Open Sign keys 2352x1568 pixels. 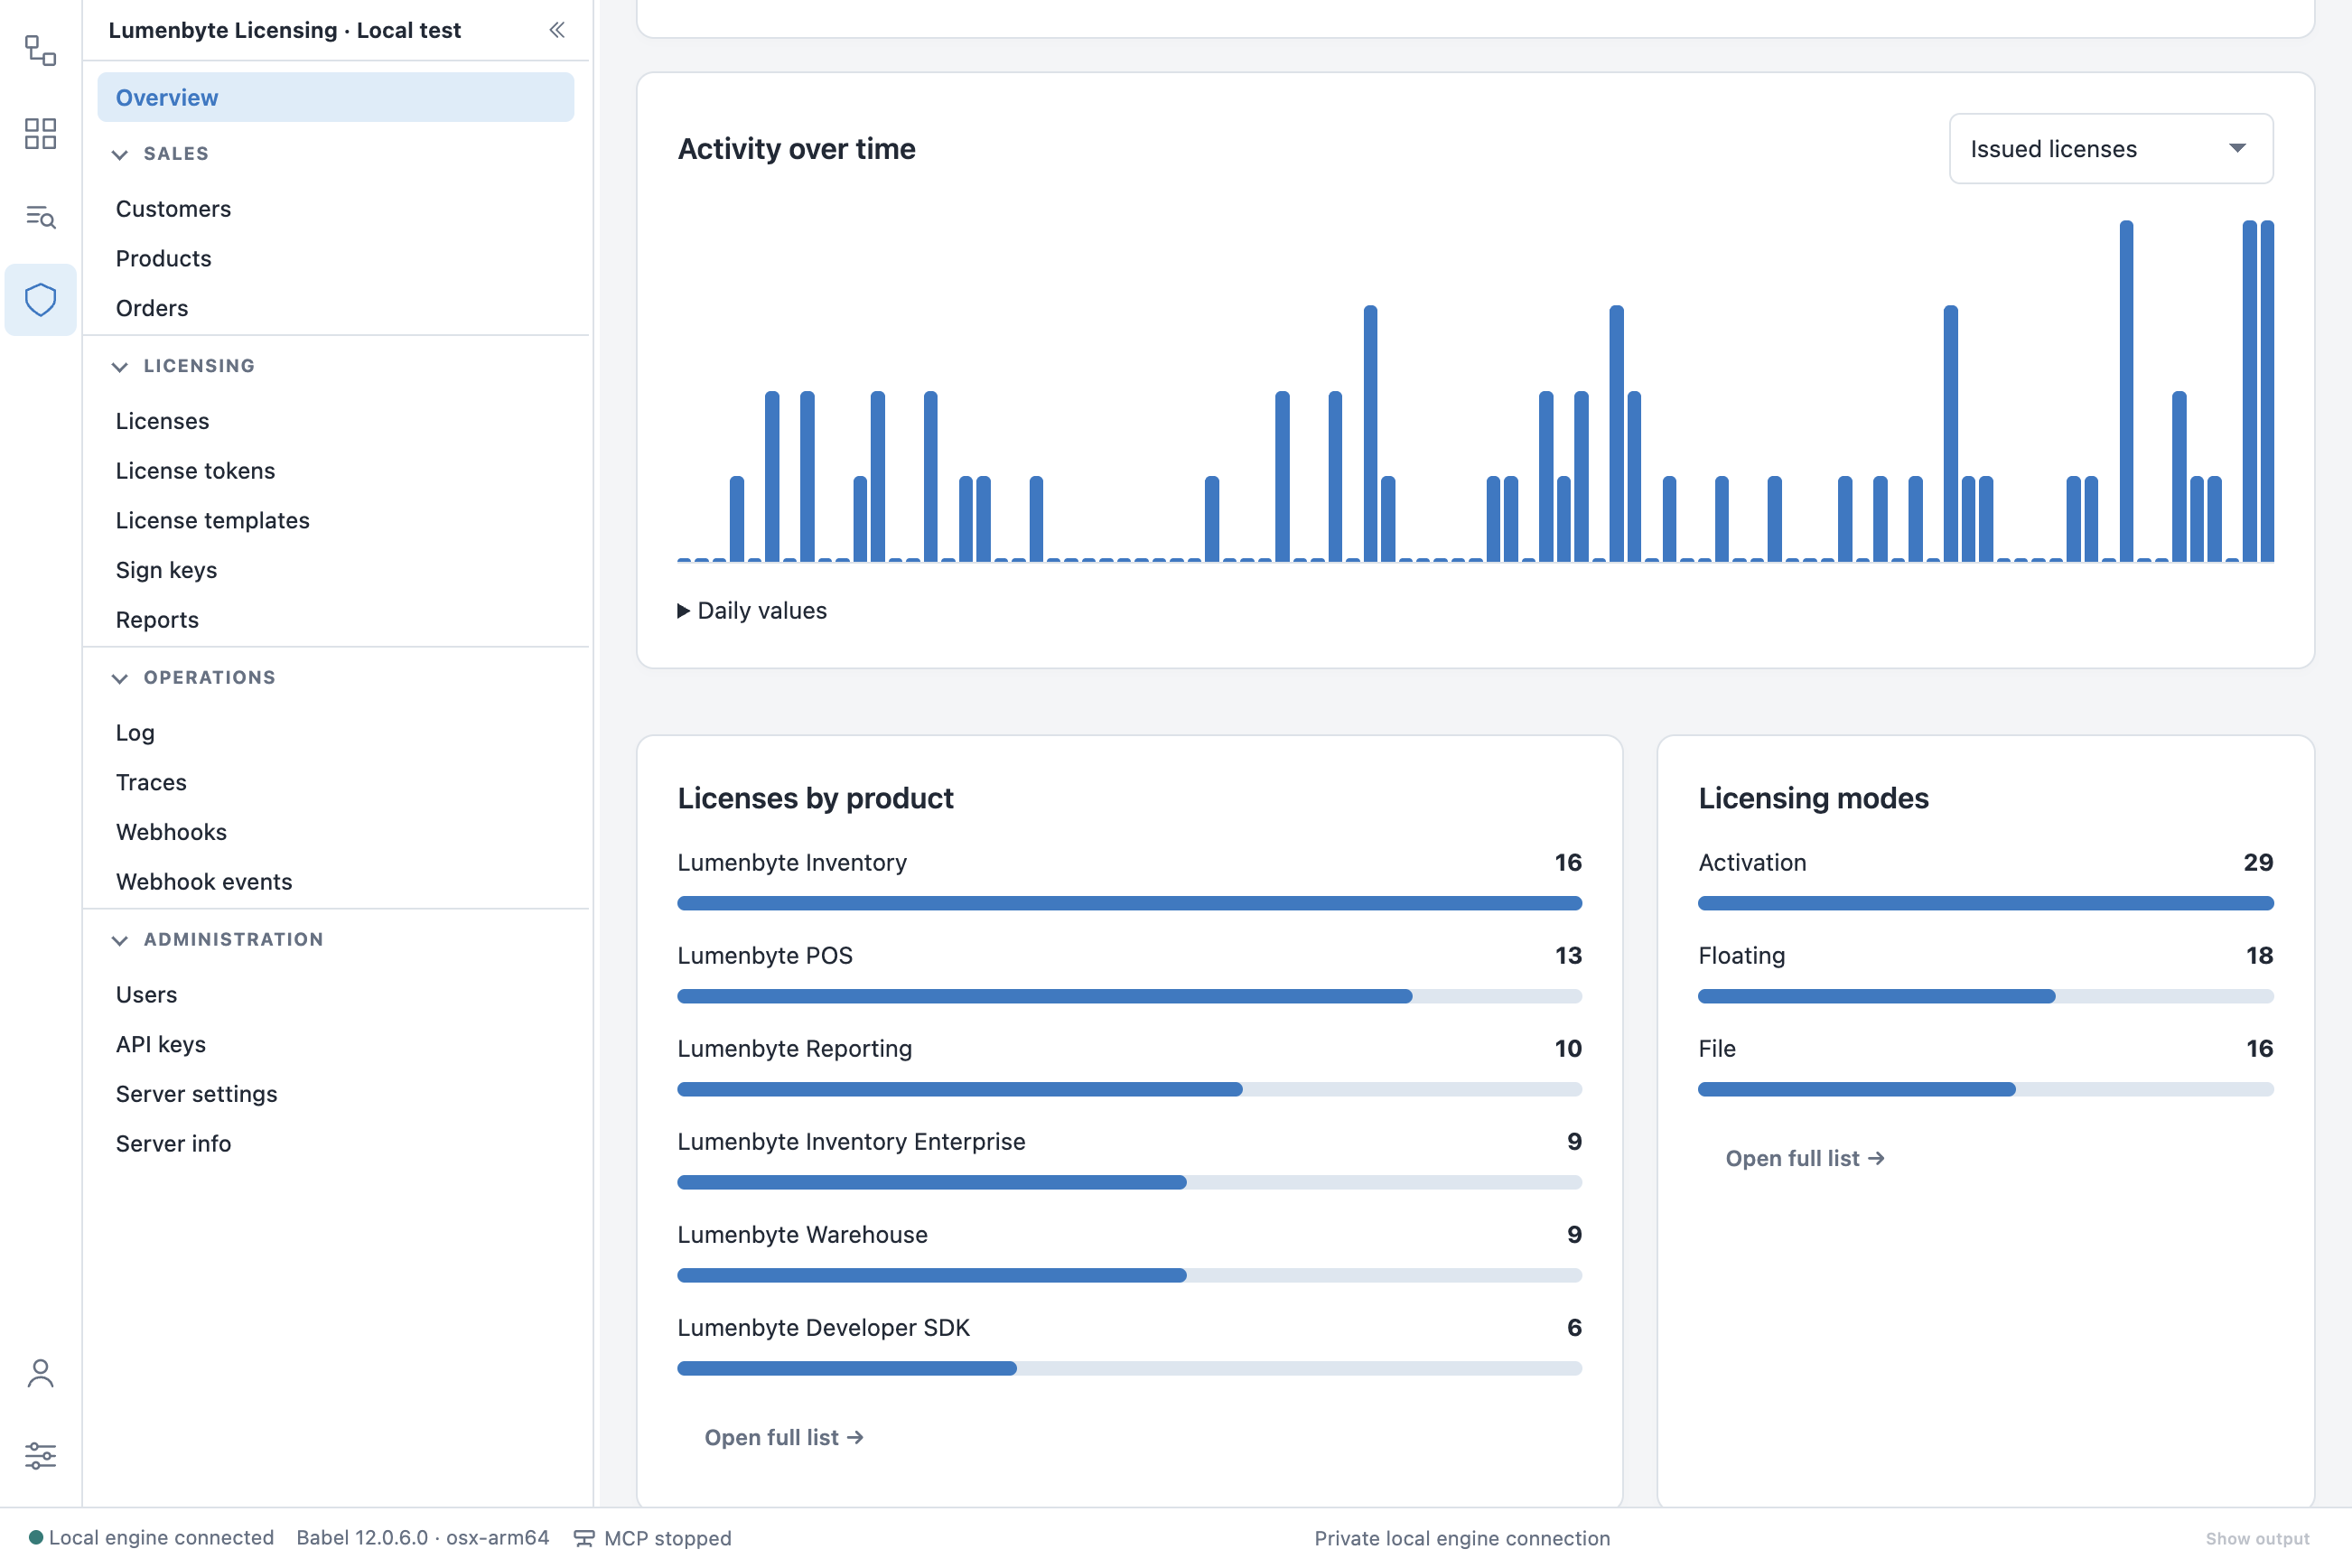[x=166, y=570]
